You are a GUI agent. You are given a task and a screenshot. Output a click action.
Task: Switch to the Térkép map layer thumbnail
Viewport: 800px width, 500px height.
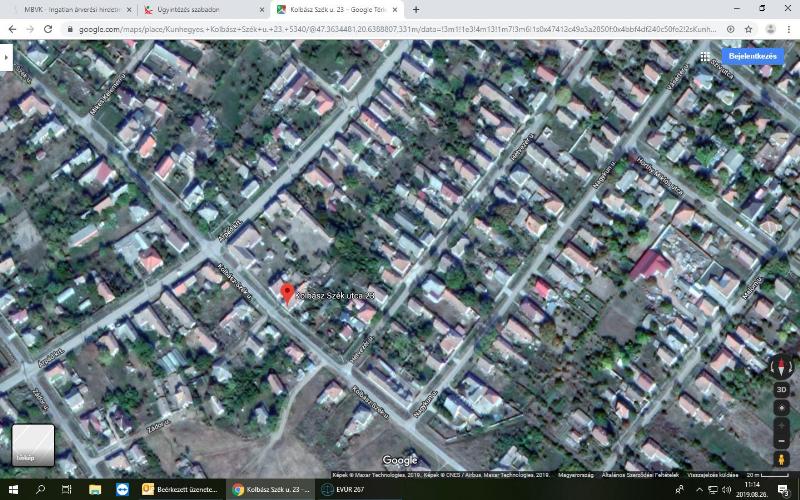33,445
